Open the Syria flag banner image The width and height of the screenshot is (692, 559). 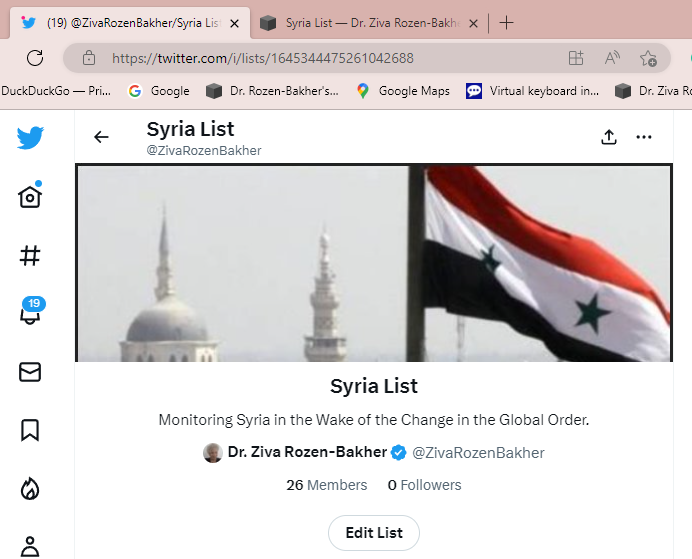[x=374, y=263]
